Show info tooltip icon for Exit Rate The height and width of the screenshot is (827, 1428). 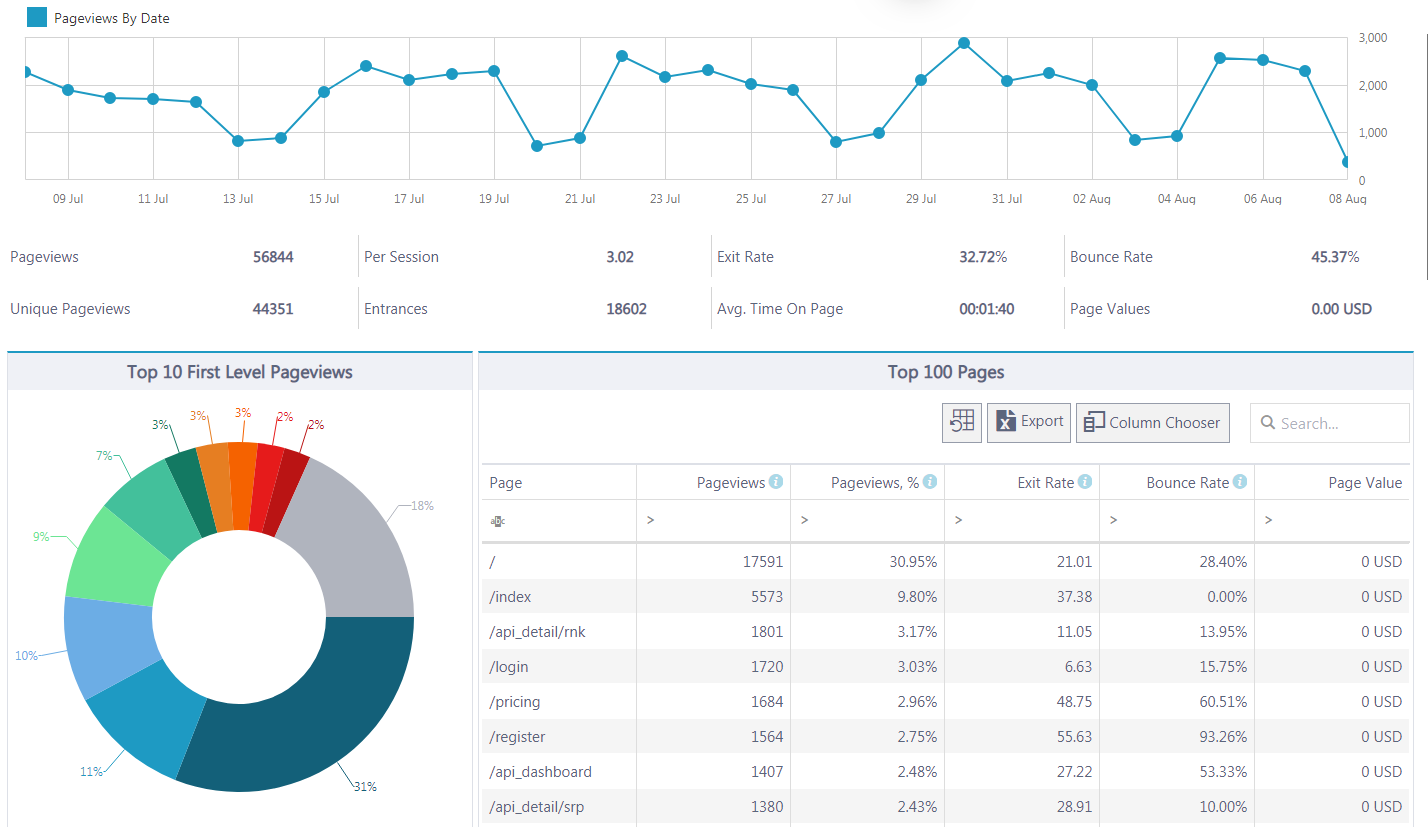tap(1085, 482)
